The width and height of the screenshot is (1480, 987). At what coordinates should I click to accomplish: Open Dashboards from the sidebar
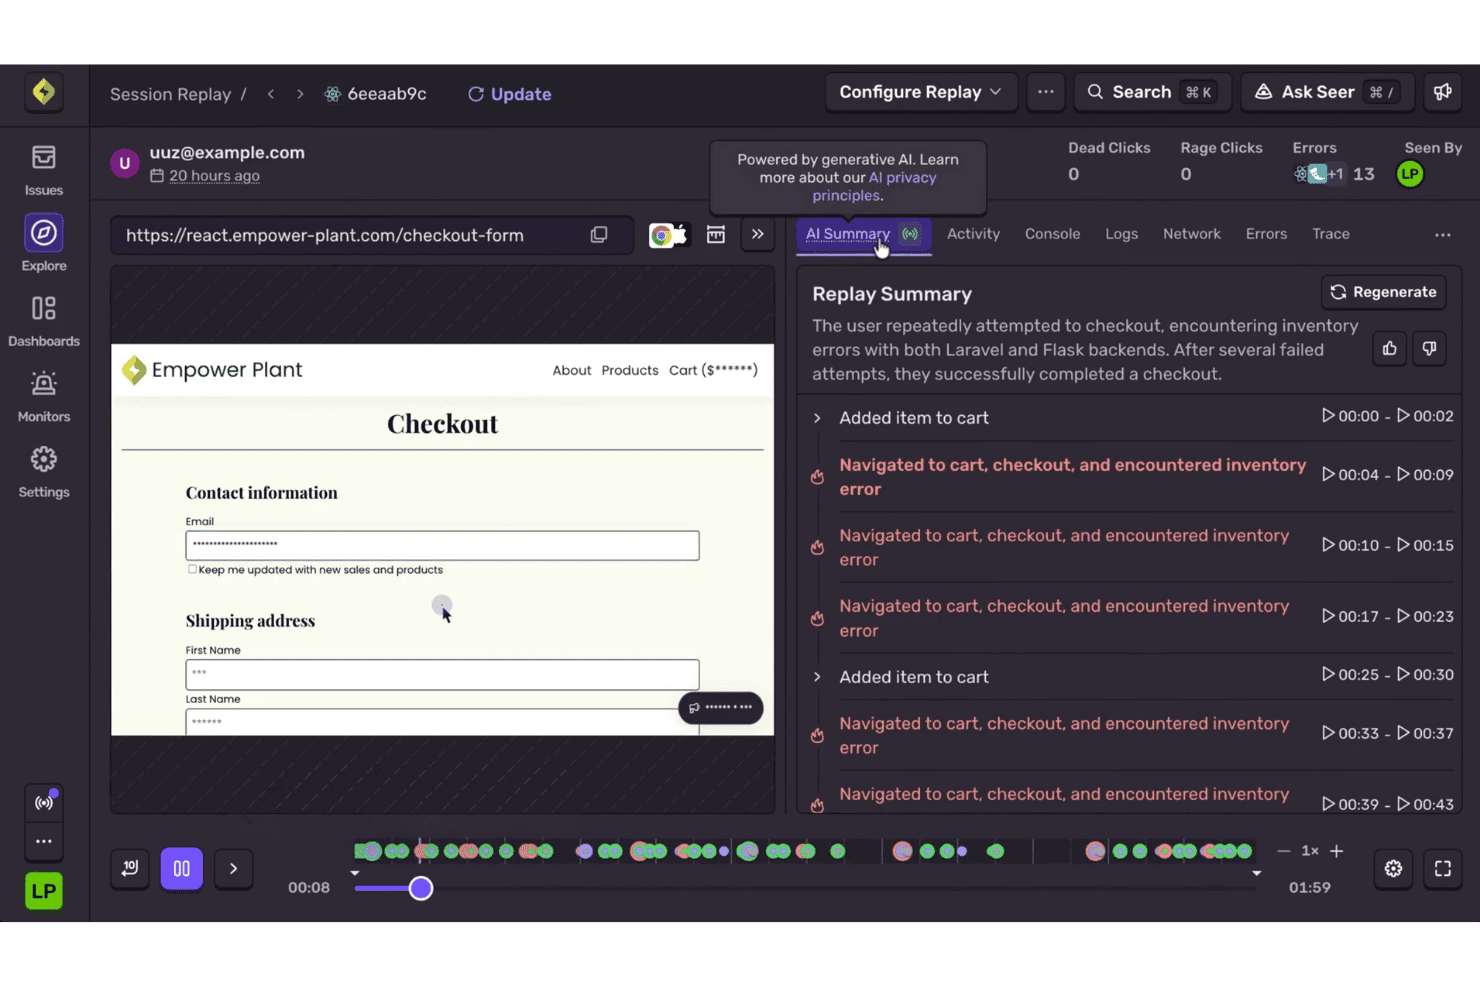coord(44,321)
